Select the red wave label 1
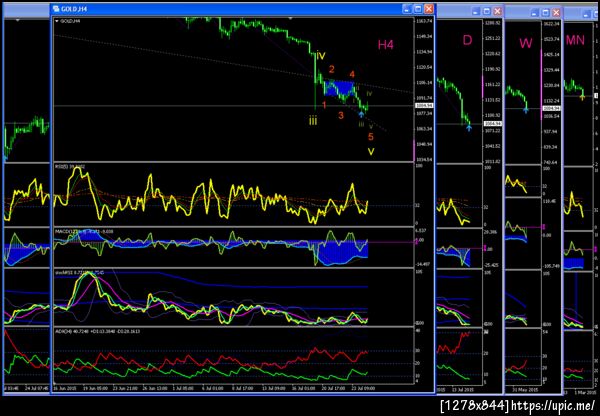Screen dimensions: 600x416 click(324, 104)
